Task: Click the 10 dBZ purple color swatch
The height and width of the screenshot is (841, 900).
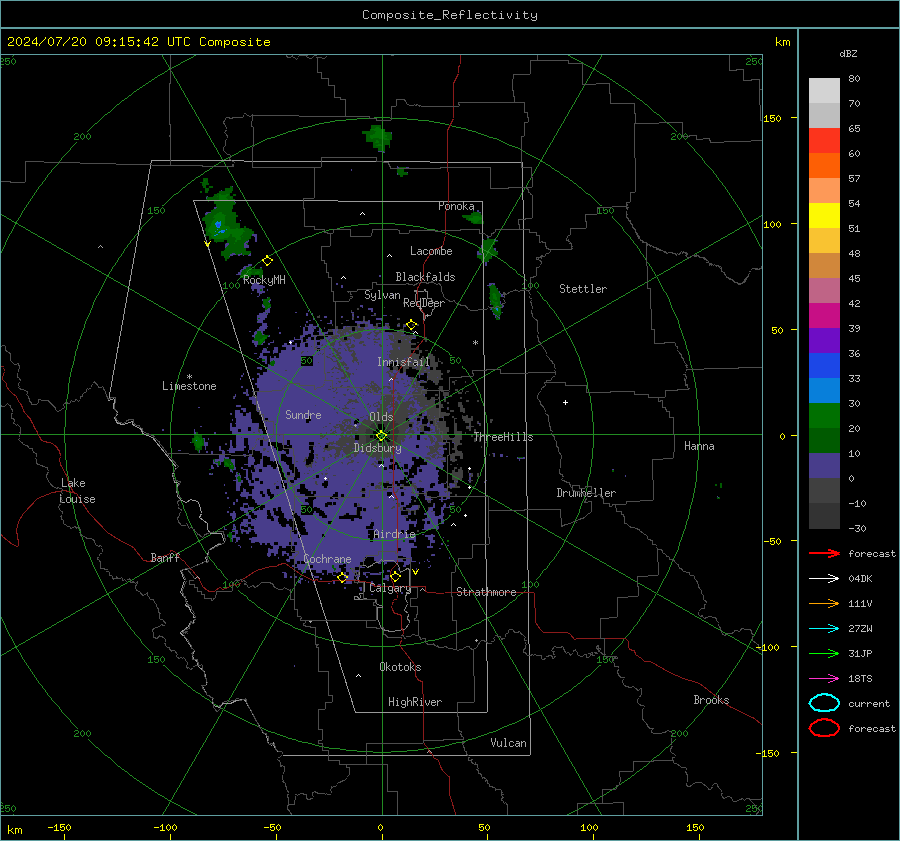Action: click(824, 466)
